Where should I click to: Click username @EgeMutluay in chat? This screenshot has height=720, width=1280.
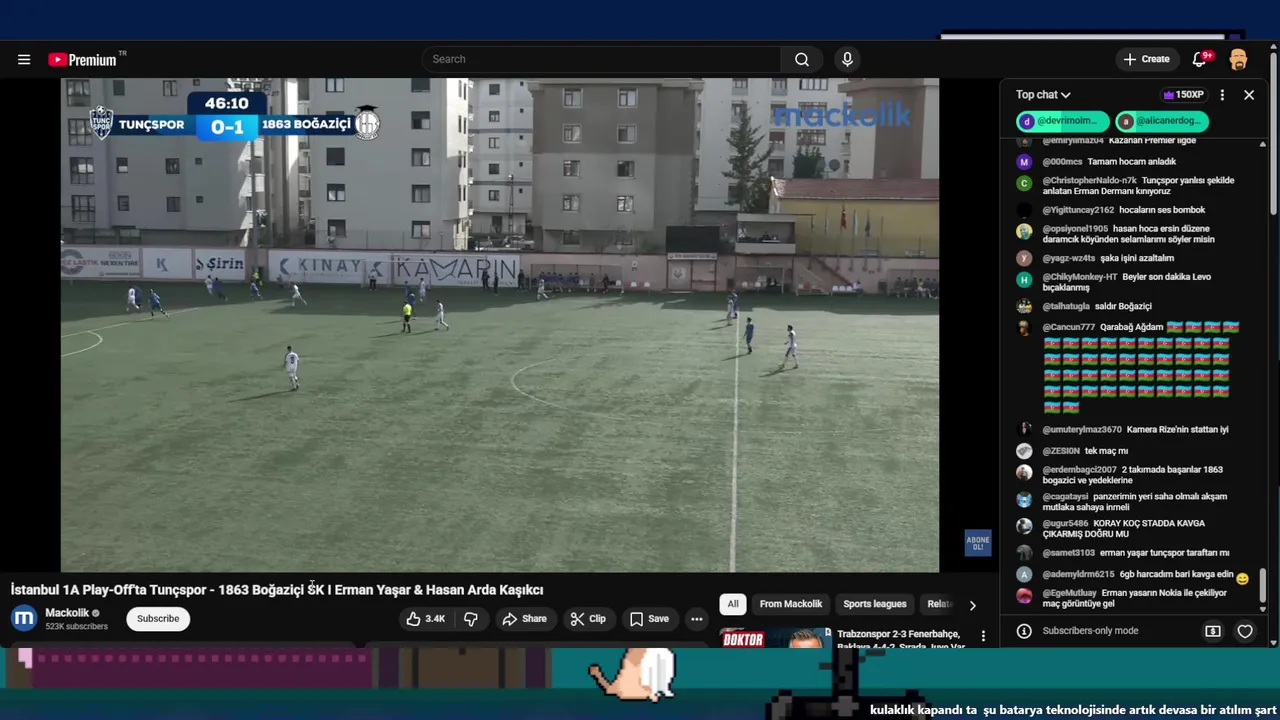1069,593
